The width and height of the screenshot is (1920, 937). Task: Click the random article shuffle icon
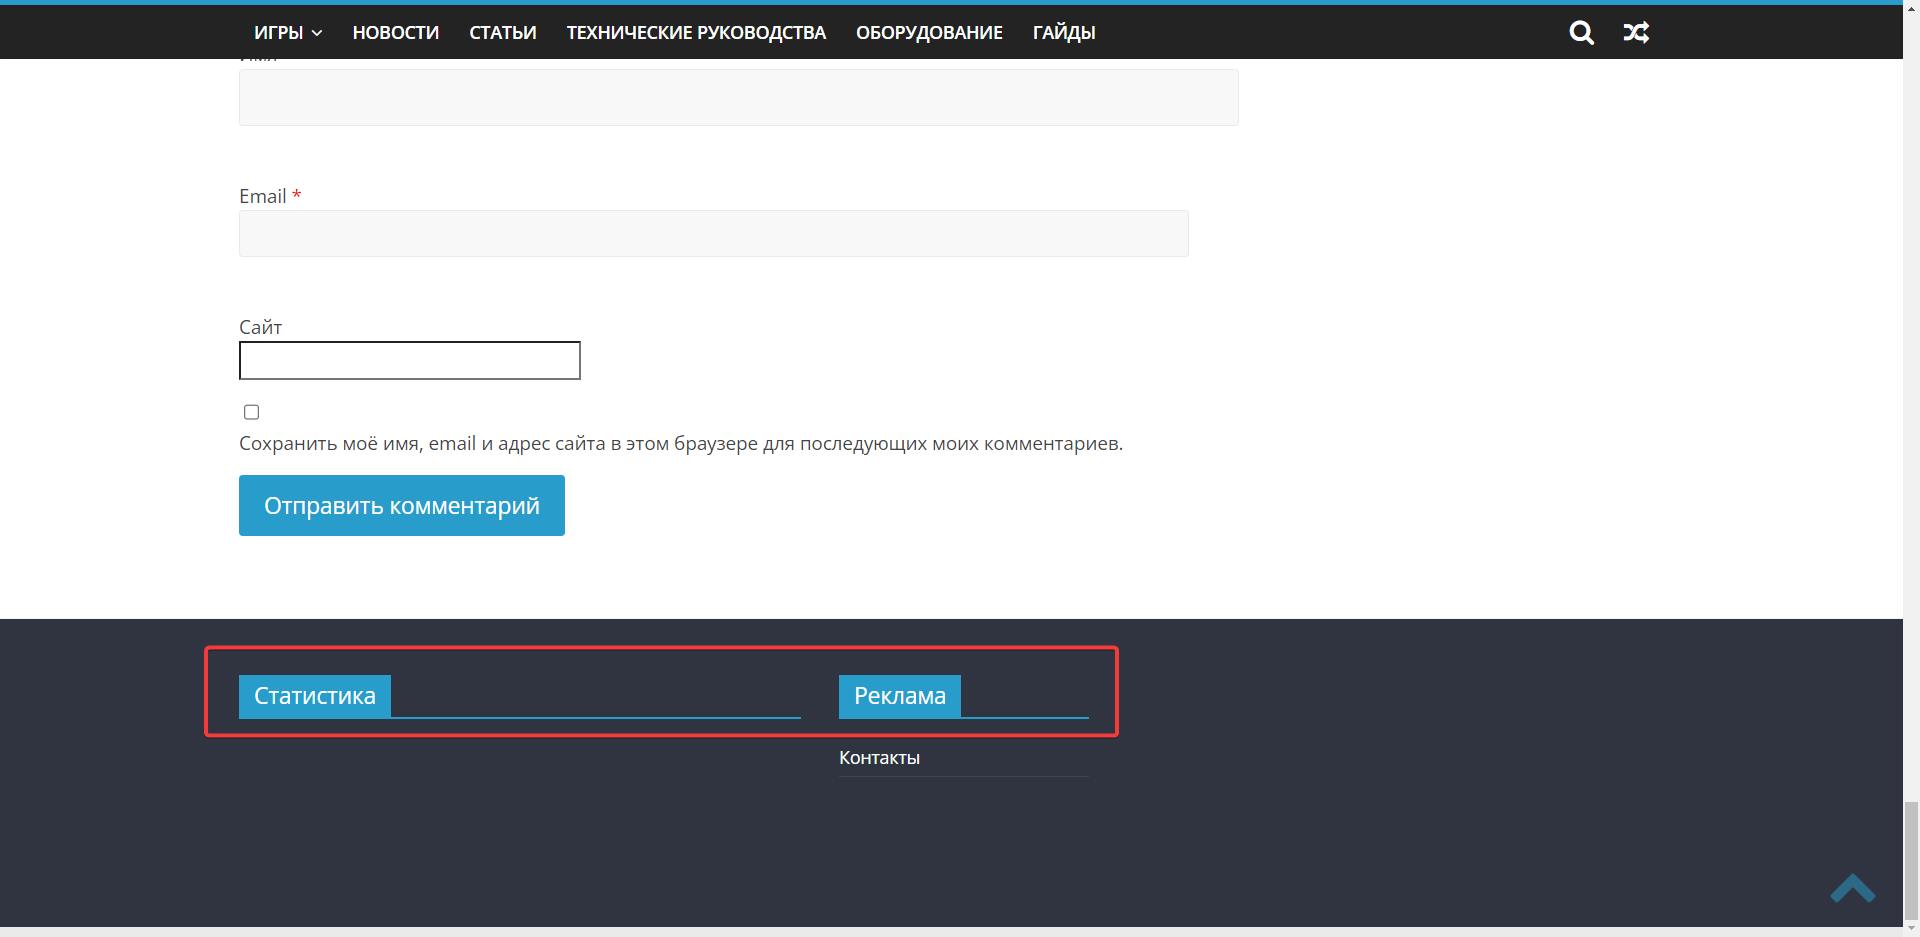point(1637,32)
